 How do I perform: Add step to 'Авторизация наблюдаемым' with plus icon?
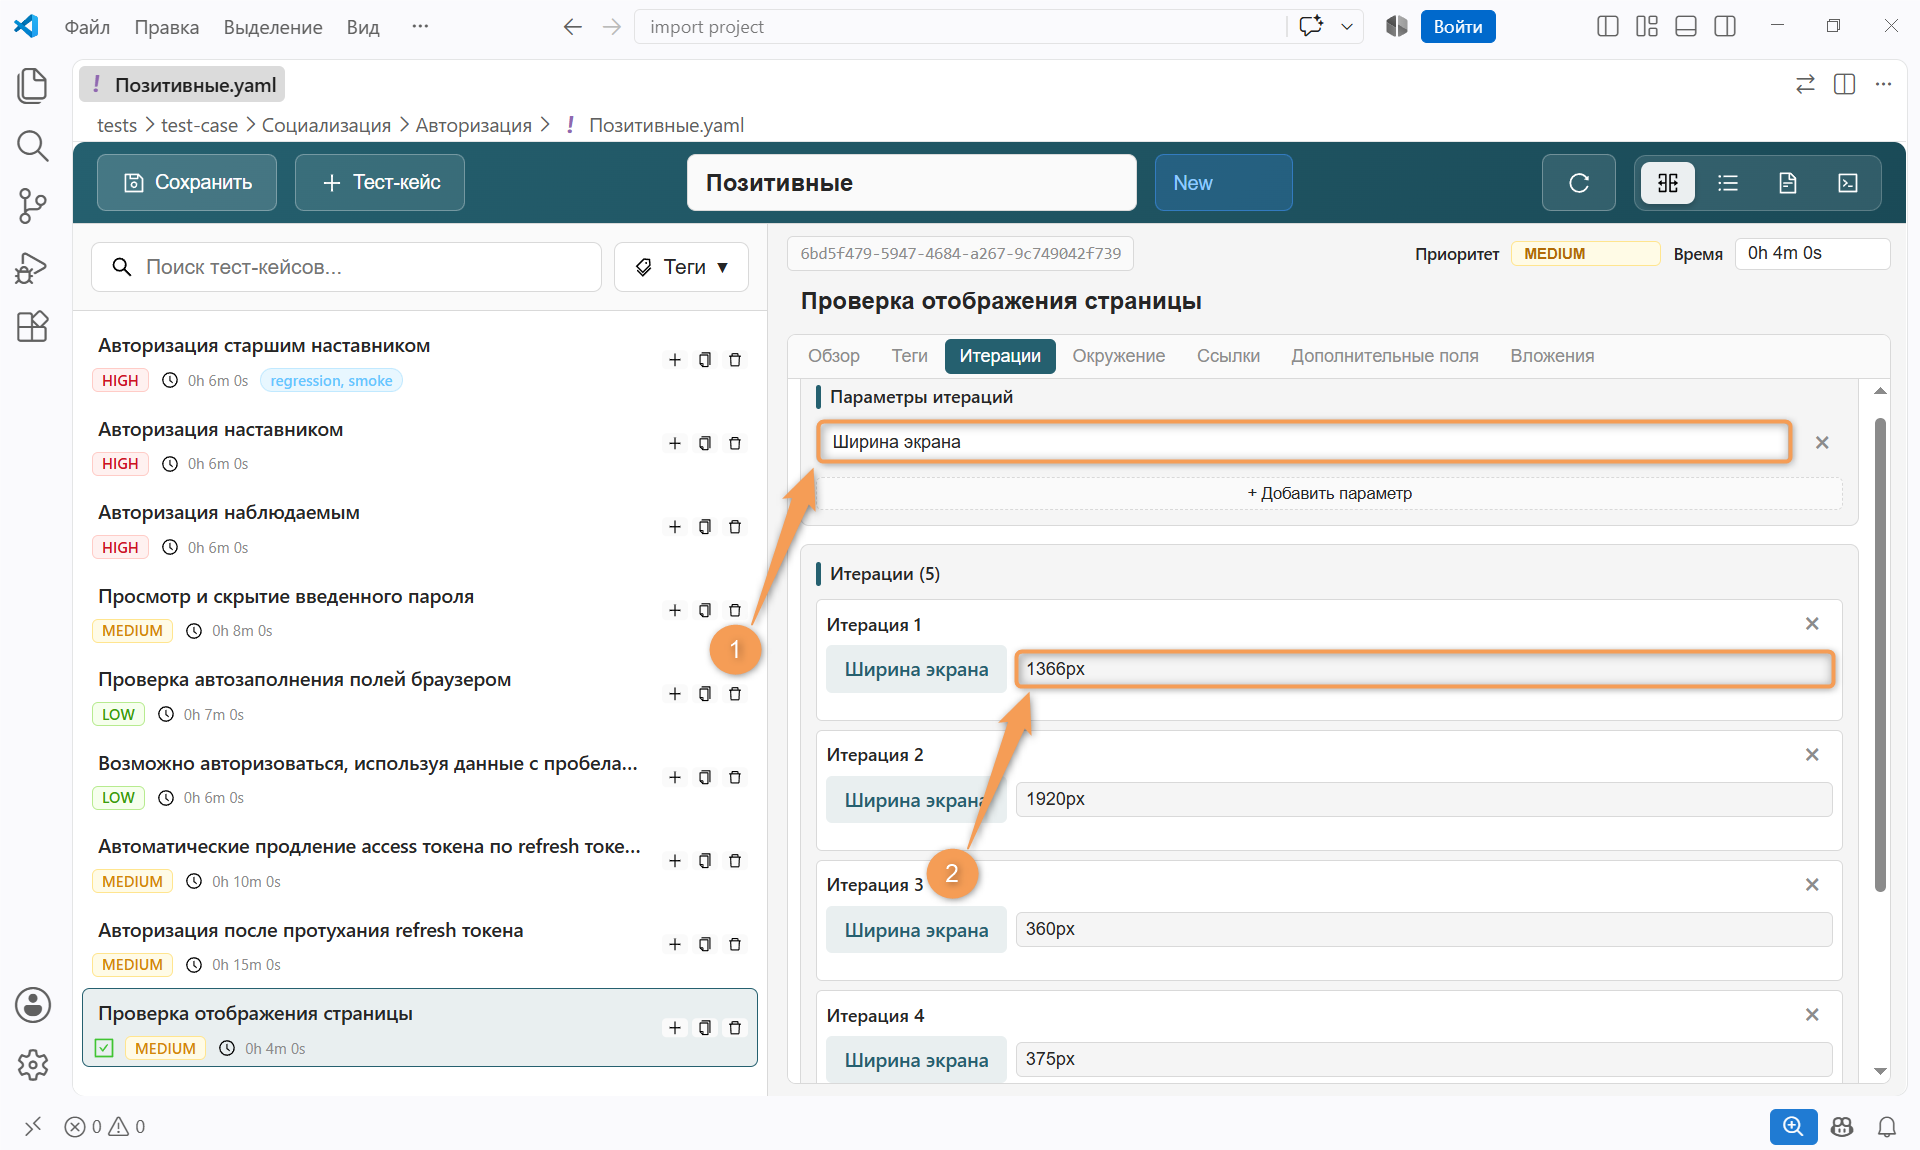pos(675,527)
